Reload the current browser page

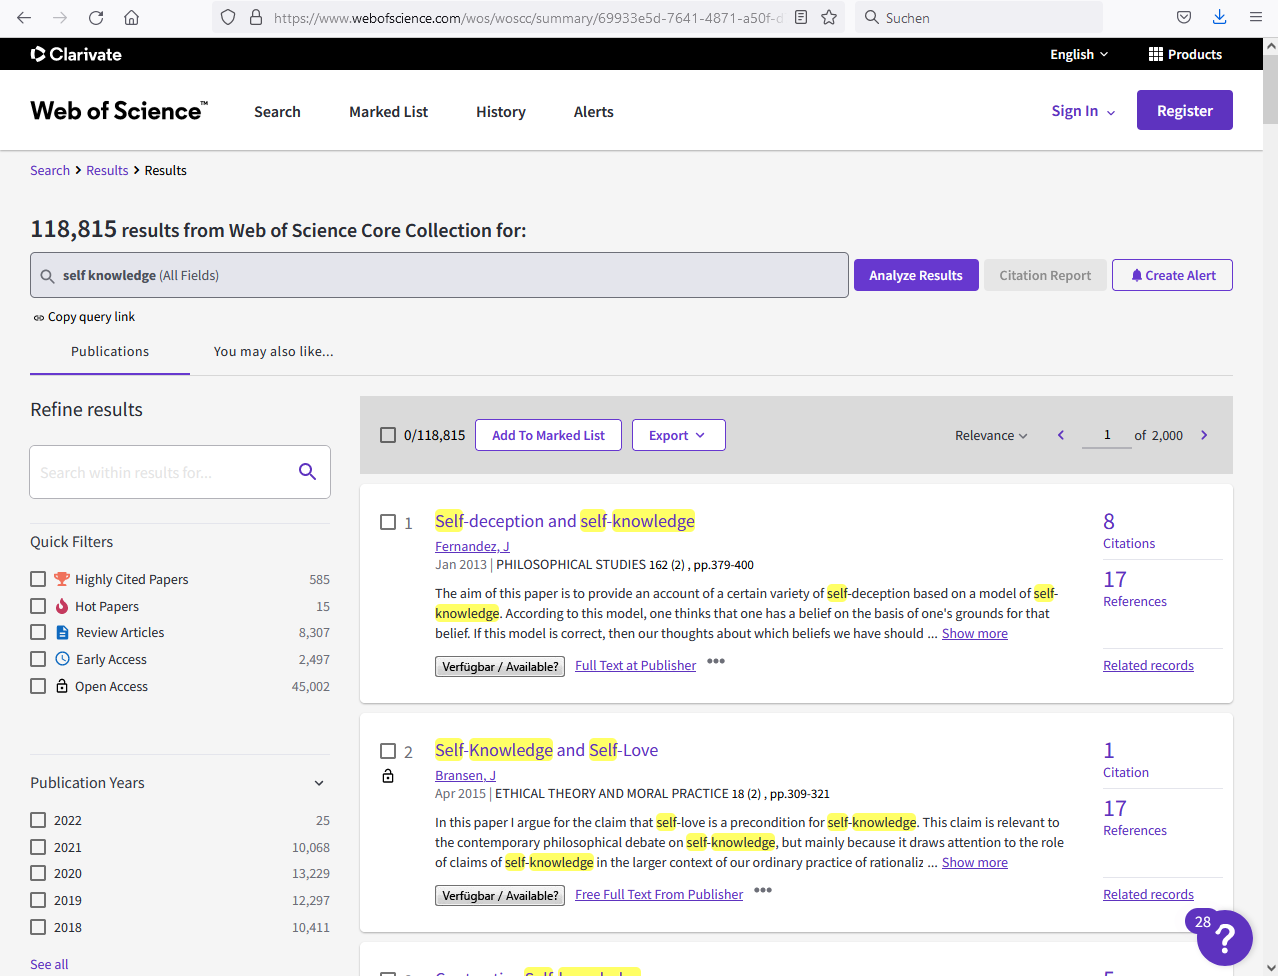[96, 17]
